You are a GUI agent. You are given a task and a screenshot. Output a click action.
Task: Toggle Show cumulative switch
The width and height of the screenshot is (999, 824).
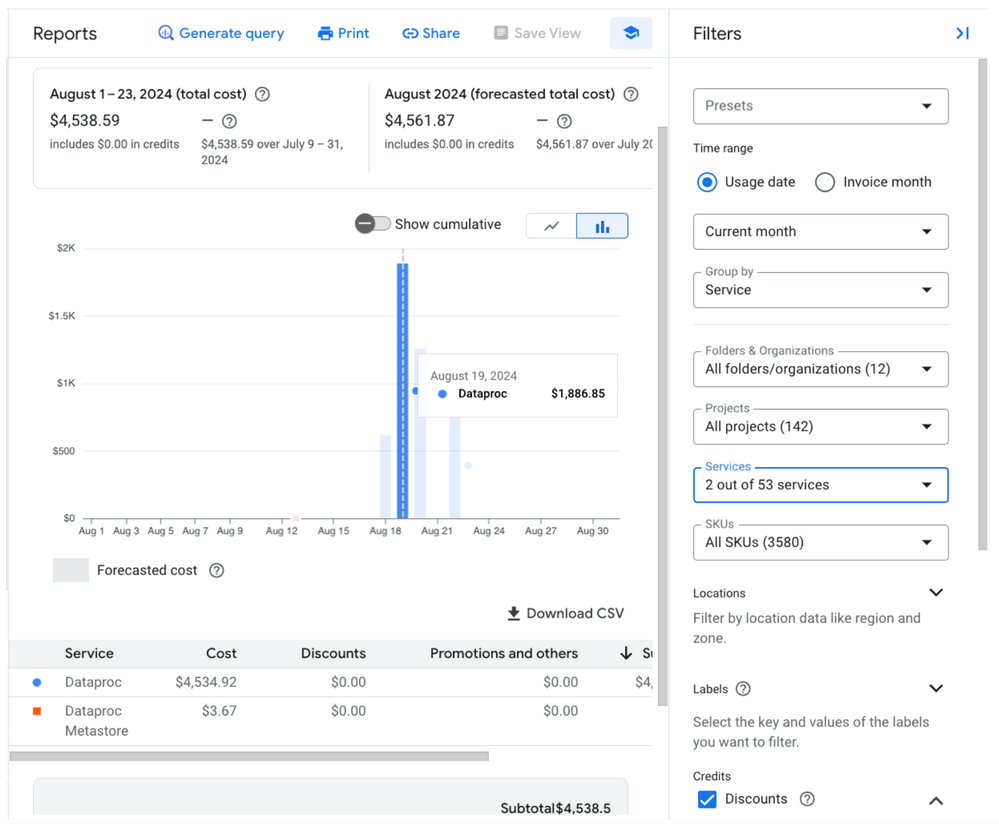[373, 224]
